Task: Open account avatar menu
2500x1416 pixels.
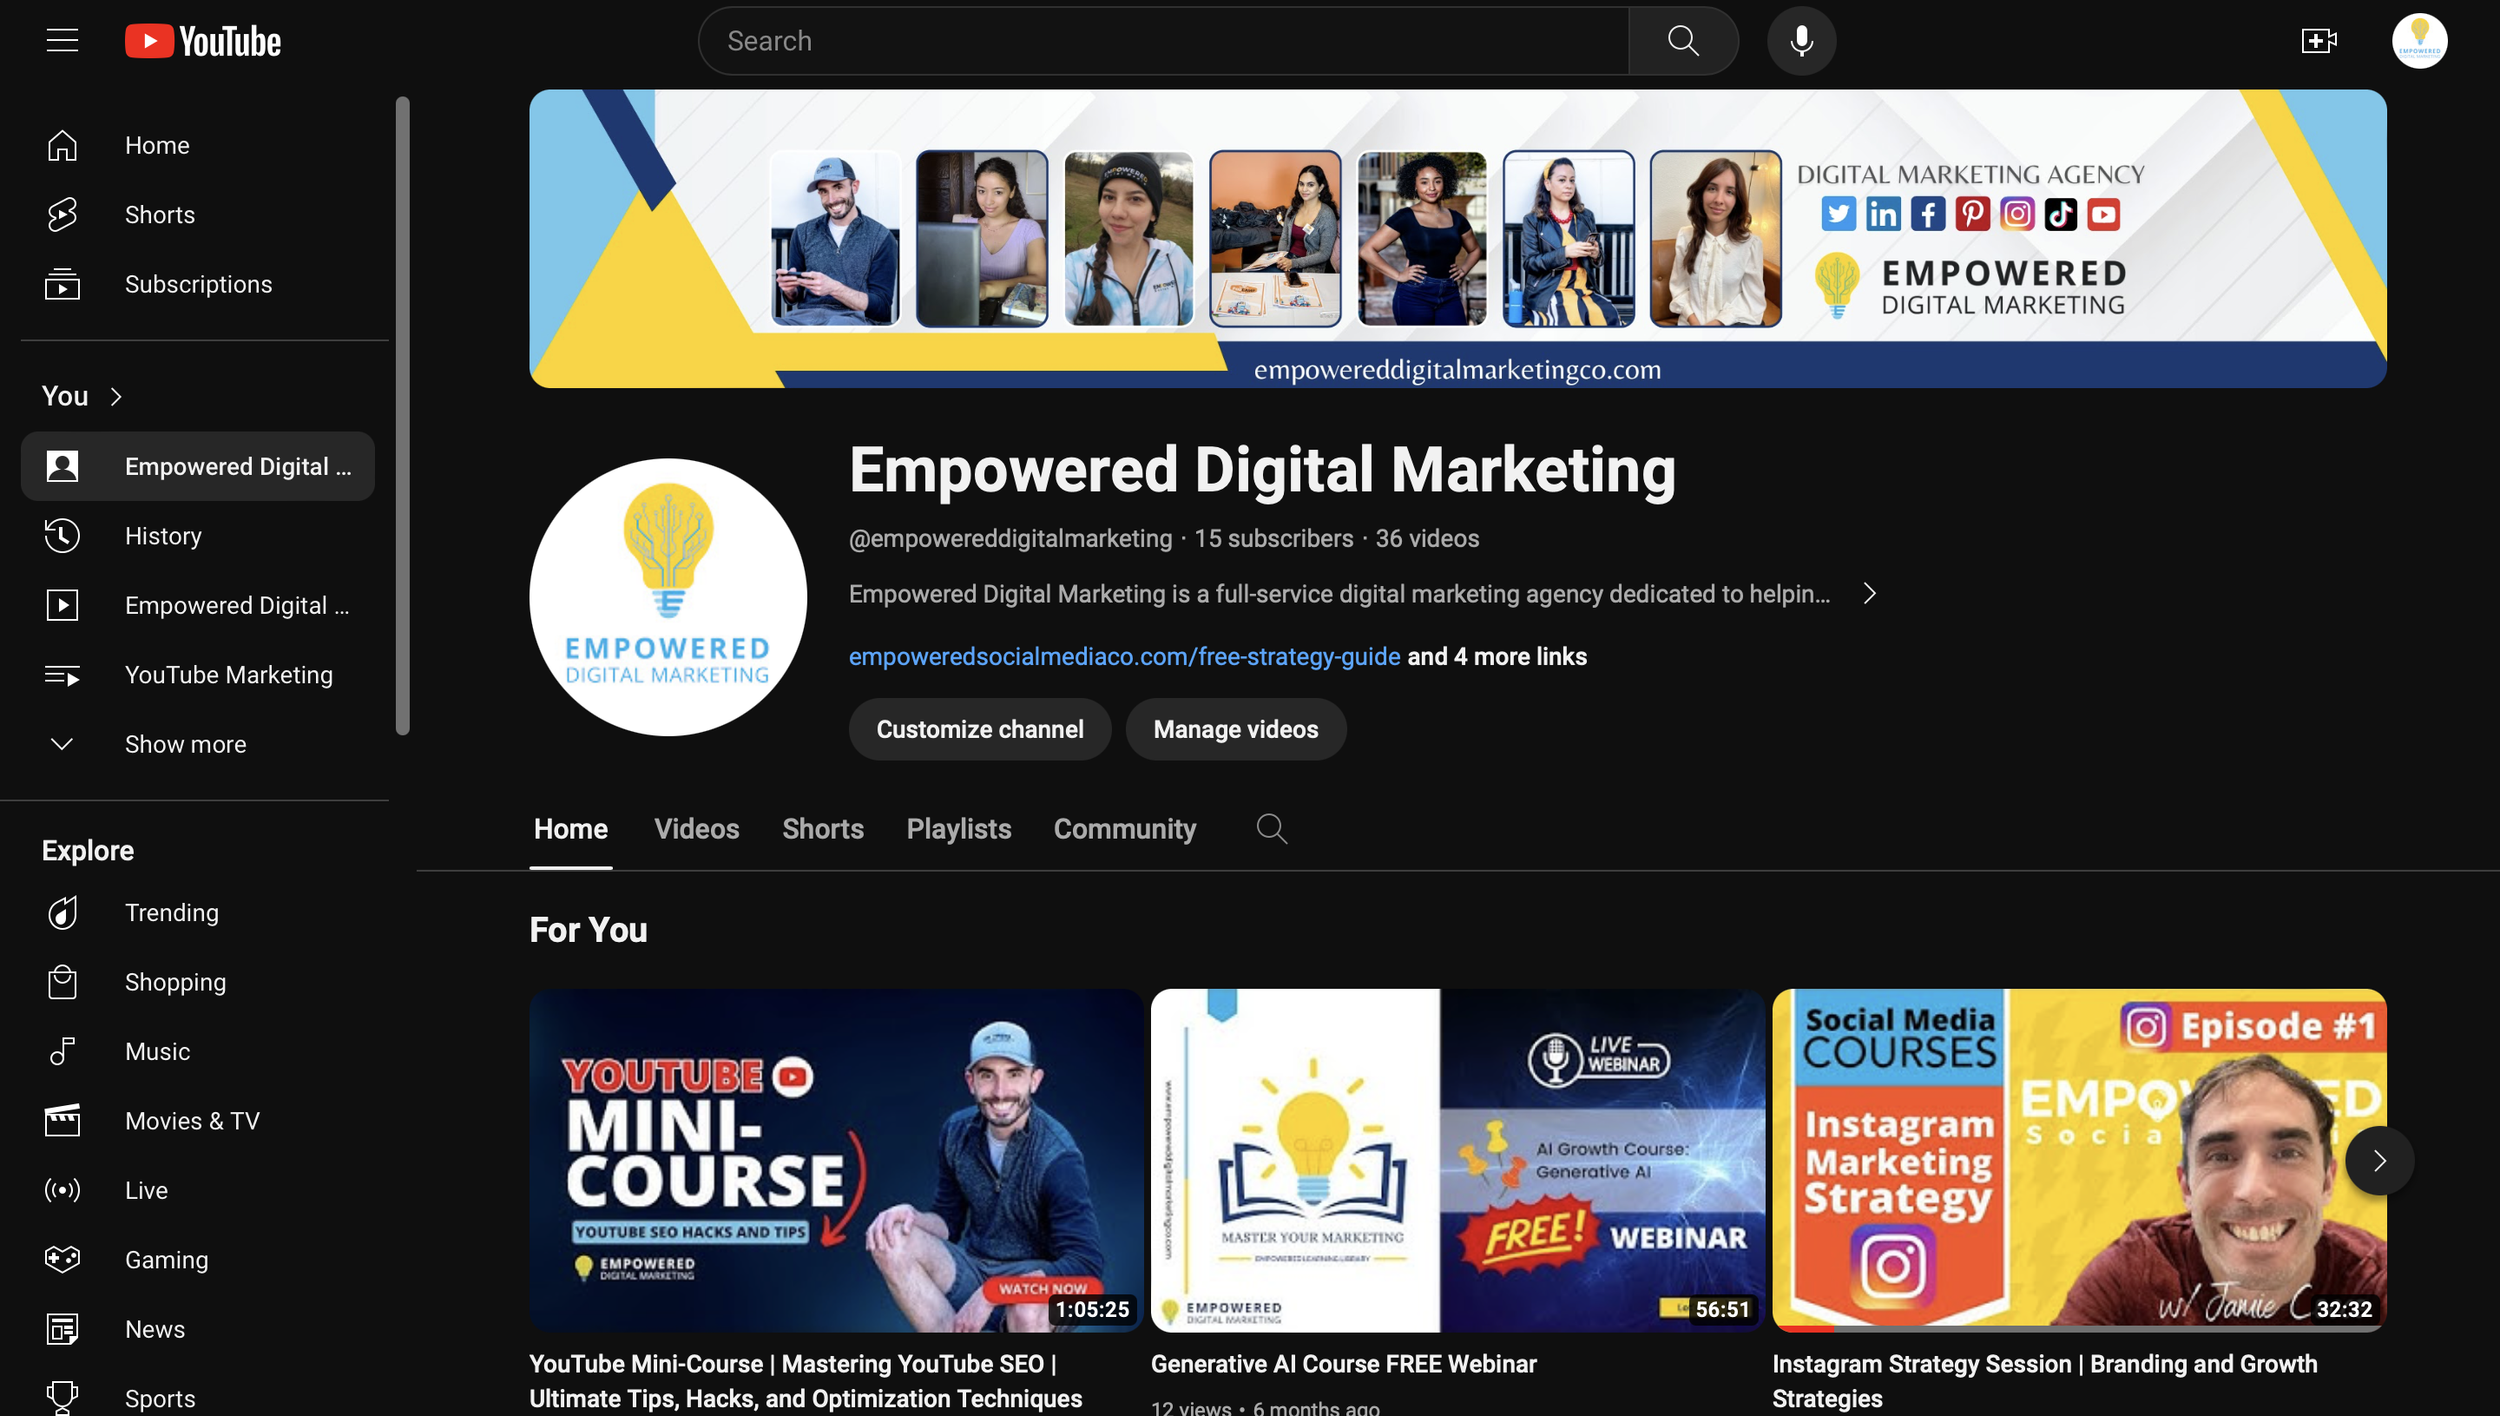Action: 2419,41
